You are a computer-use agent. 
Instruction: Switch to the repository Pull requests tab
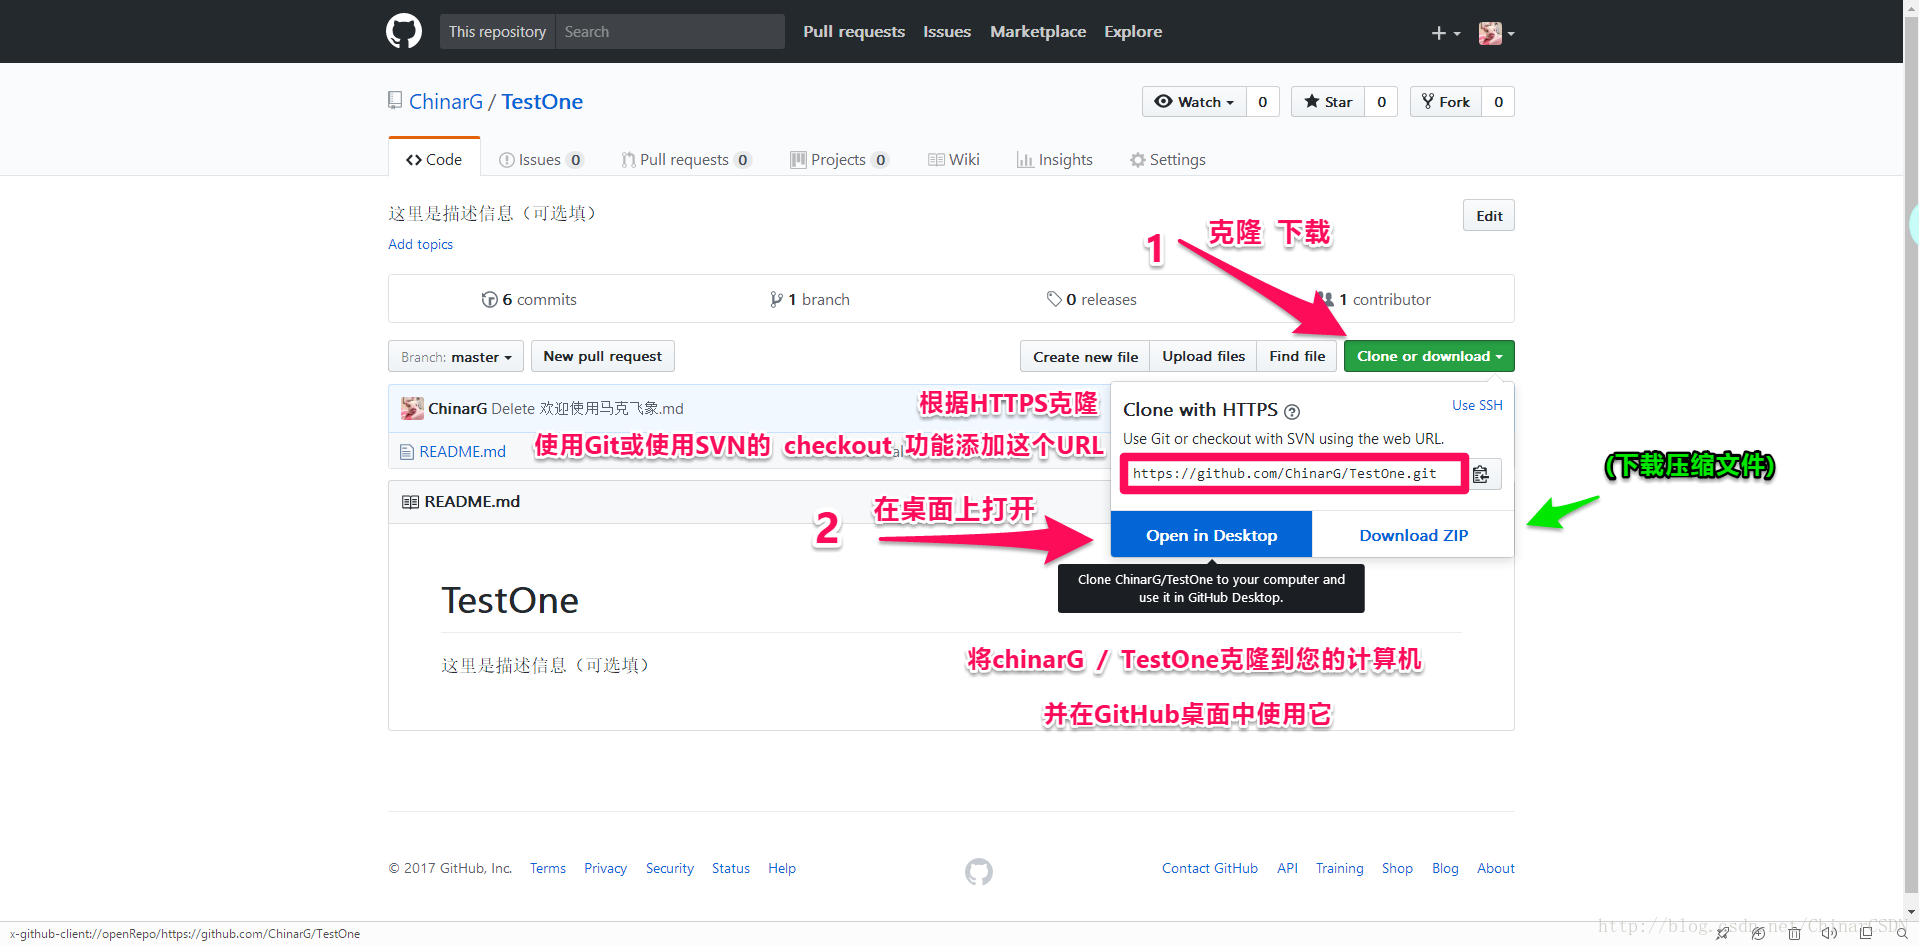coord(686,160)
